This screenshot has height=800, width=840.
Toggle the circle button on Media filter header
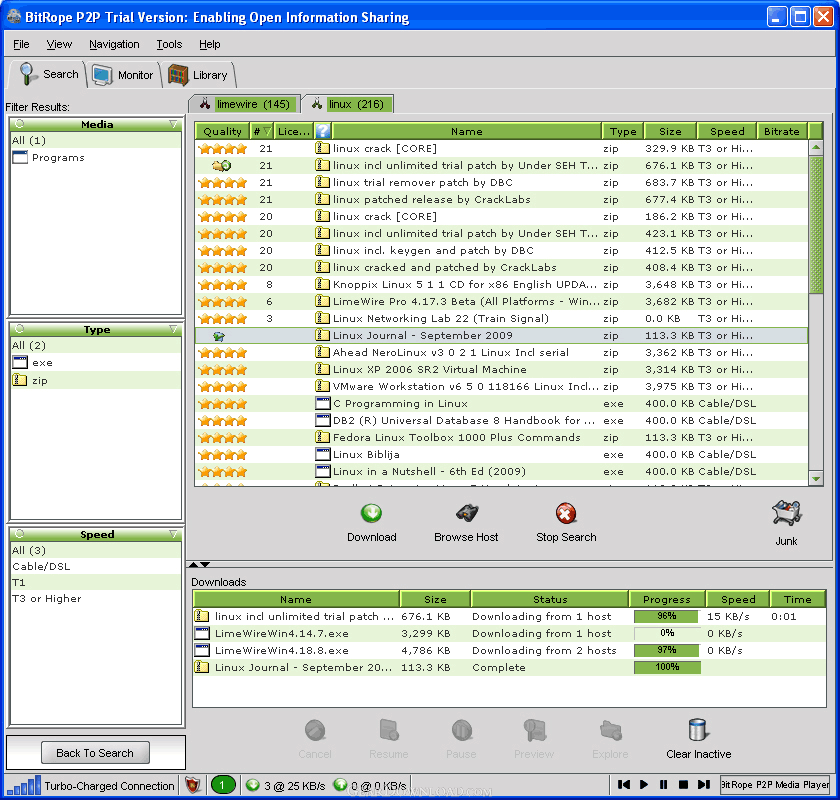(20, 124)
